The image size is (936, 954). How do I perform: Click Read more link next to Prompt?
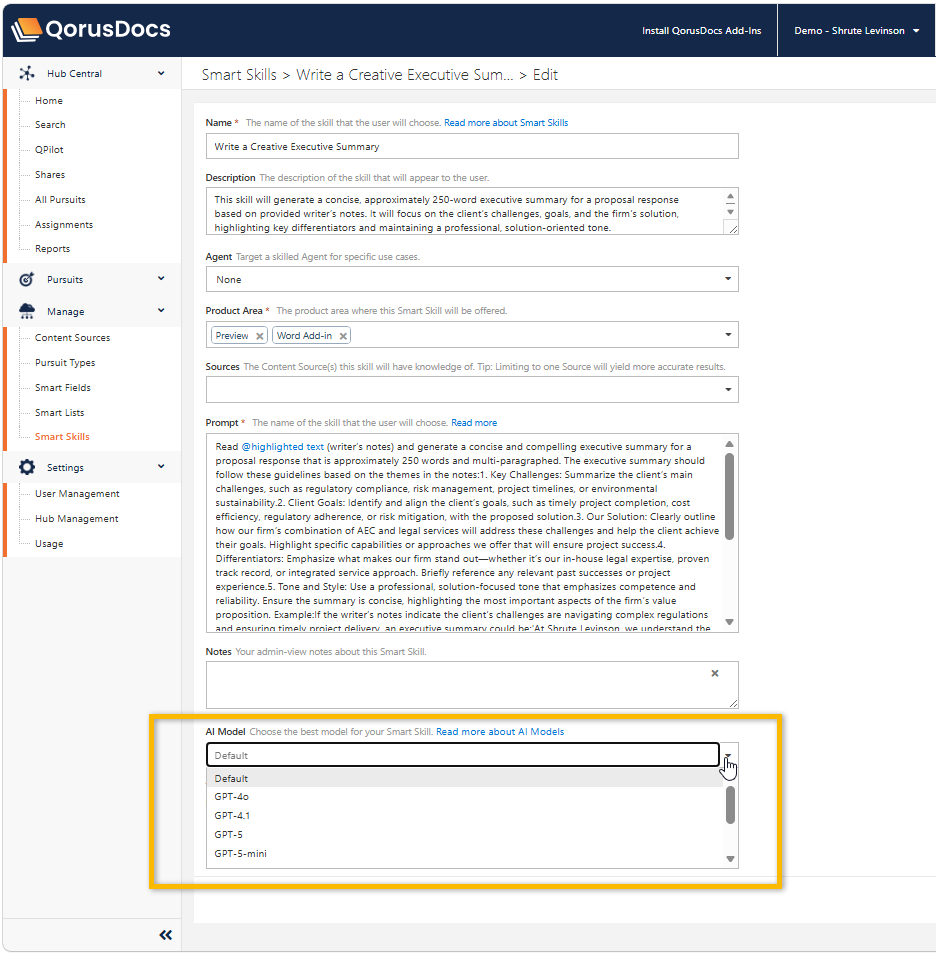(x=473, y=423)
